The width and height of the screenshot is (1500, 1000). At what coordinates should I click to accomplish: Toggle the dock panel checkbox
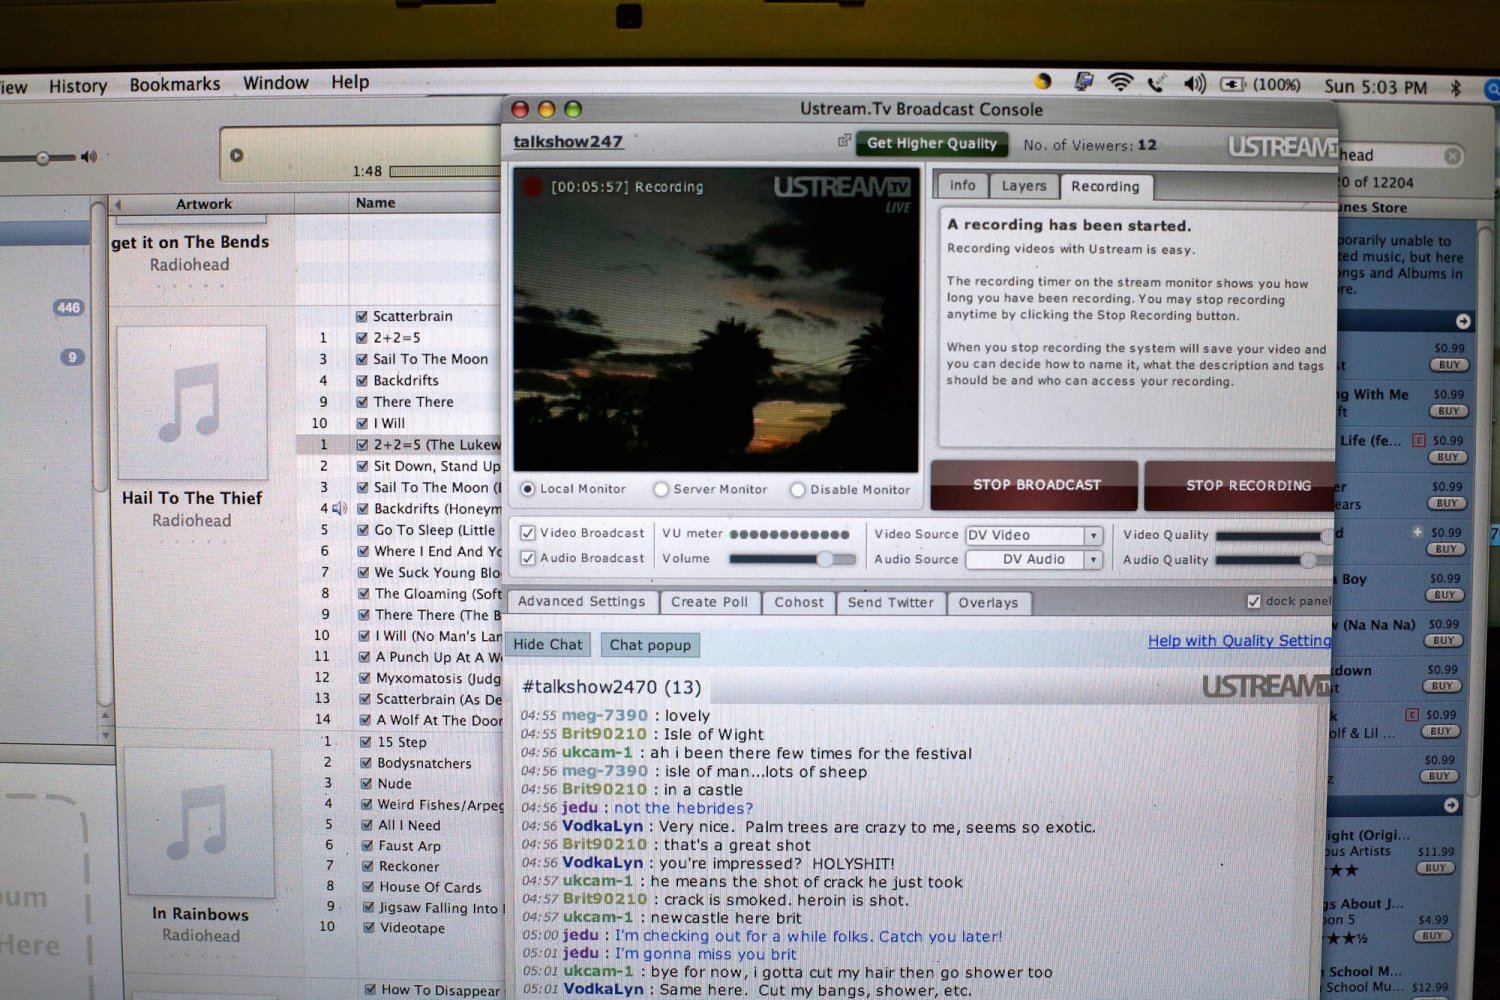(1253, 601)
